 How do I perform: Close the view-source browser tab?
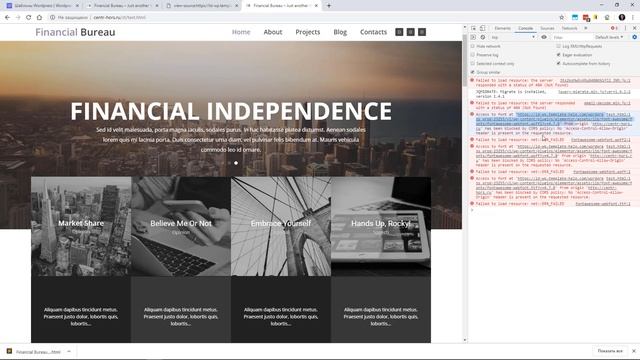236,6
